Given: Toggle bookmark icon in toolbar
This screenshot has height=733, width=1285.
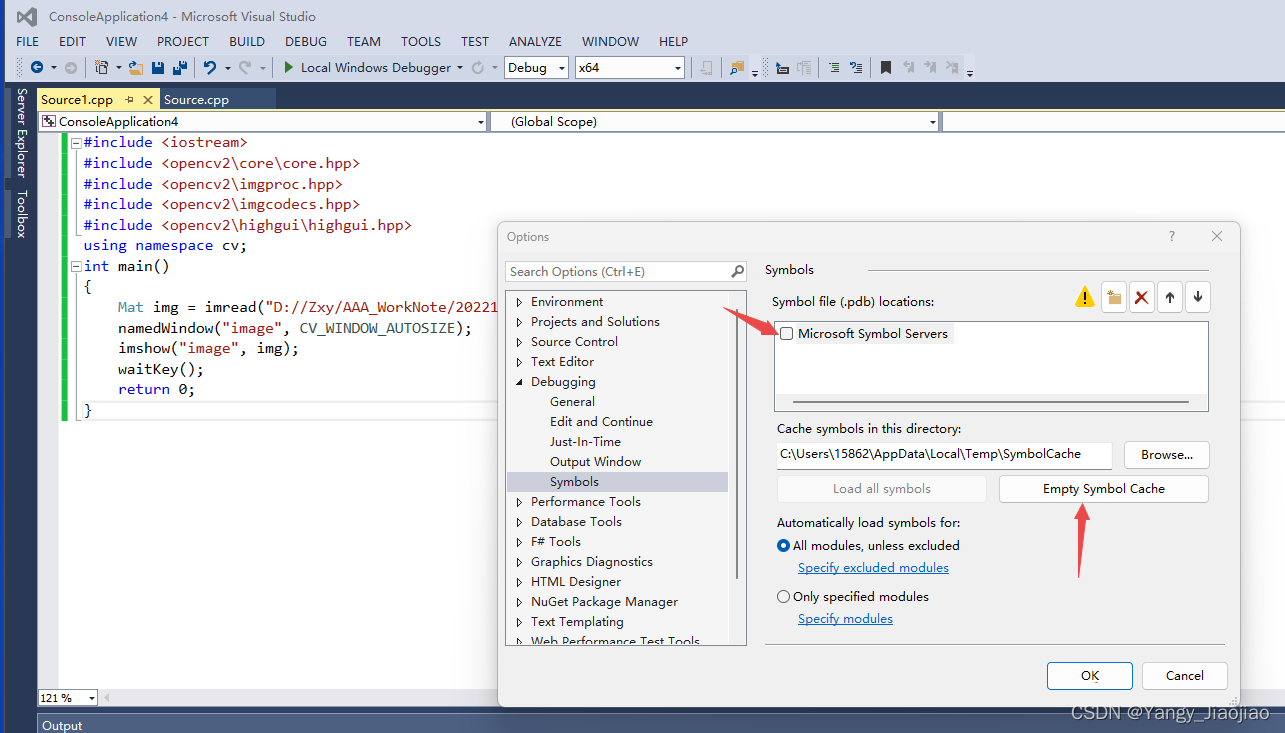Looking at the screenshot, I should [x=886, y=68].
